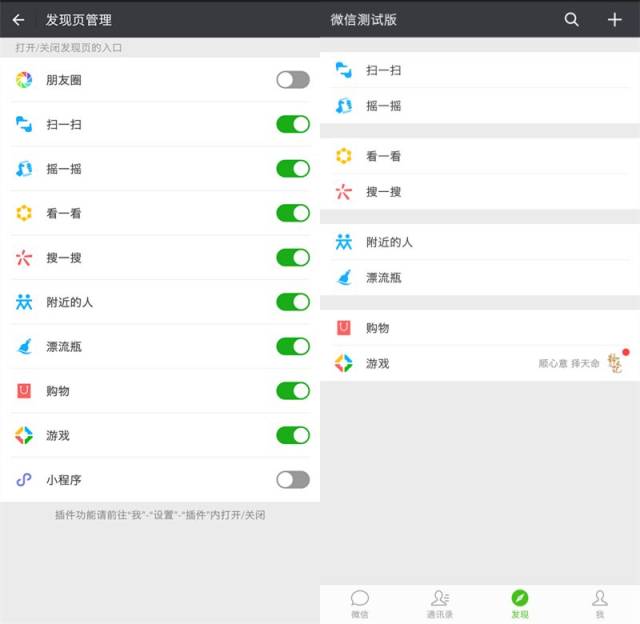The height and width of the screenshot is (624, 640).
Task: Open 摇一摇 shake icon in Discover list
Action: (343, 106)
